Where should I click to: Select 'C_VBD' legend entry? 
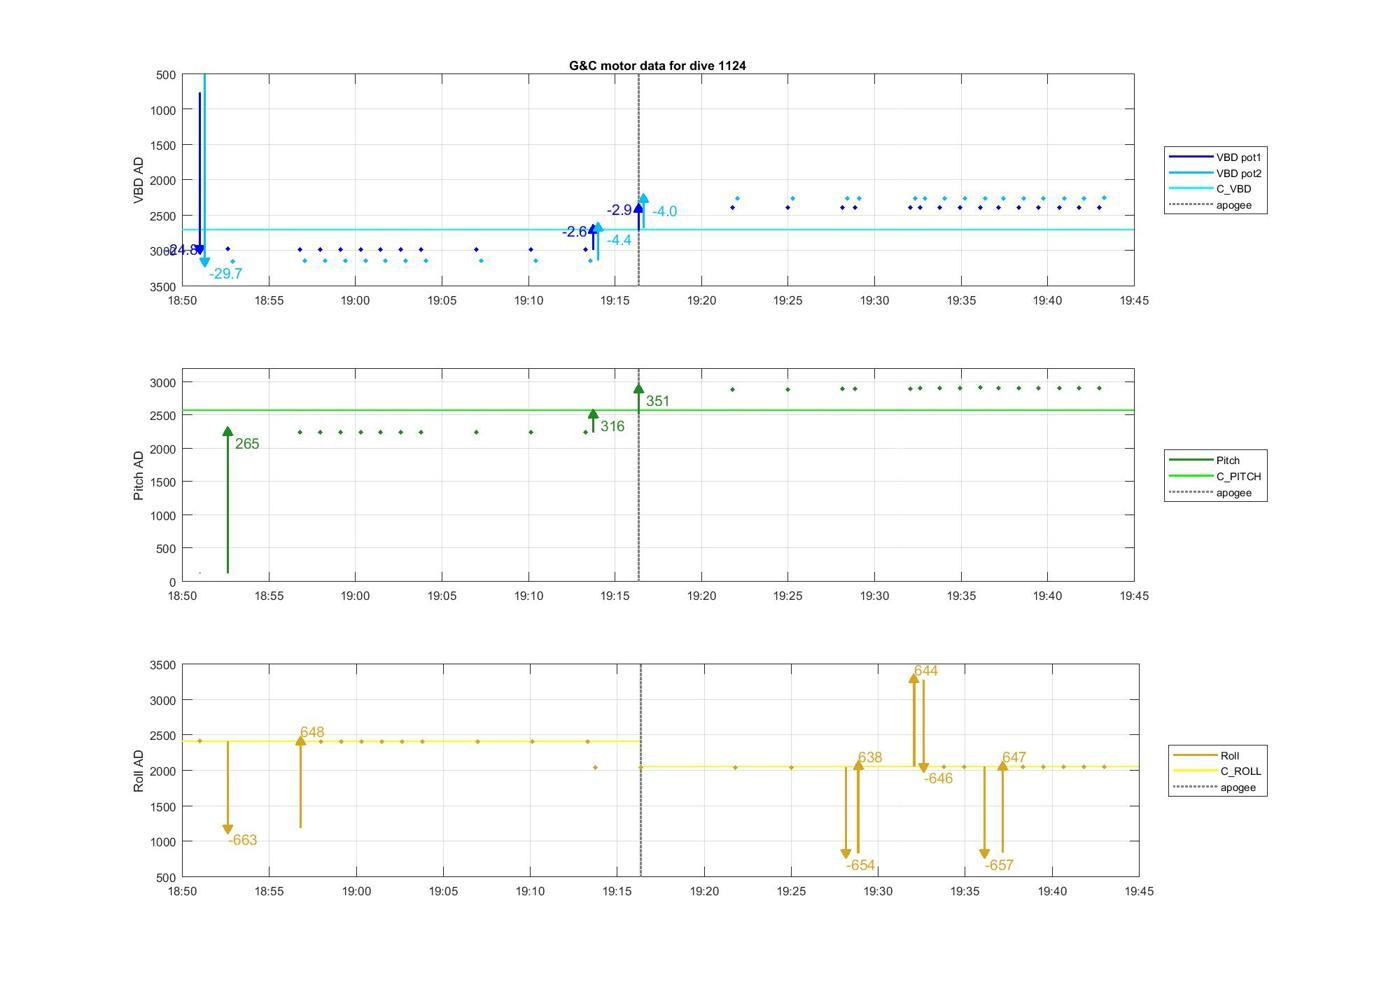[x=1210, y=189]
